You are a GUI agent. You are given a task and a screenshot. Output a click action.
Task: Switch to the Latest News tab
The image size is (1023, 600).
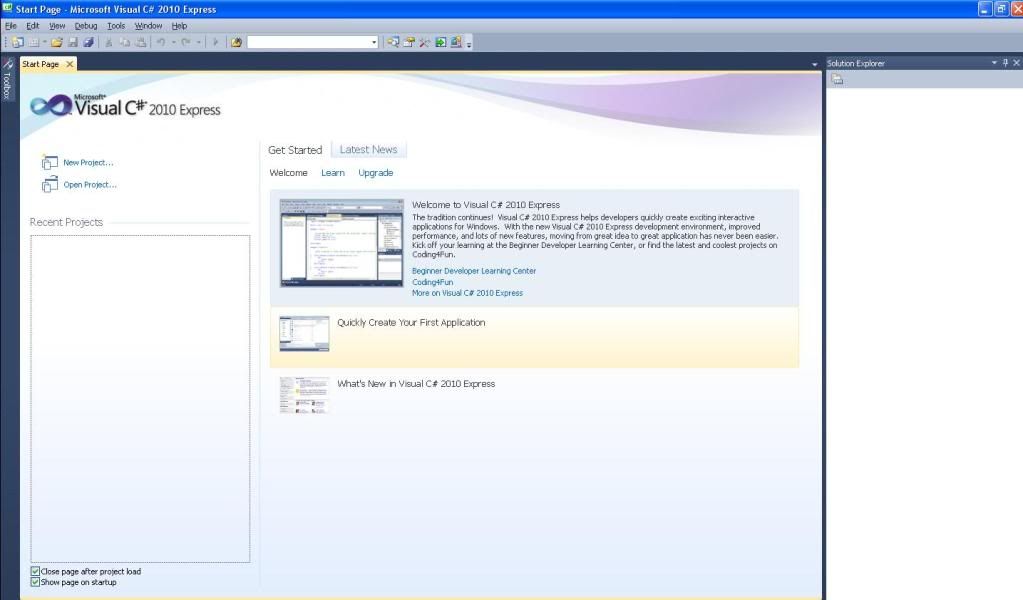[x=369, y=149]
